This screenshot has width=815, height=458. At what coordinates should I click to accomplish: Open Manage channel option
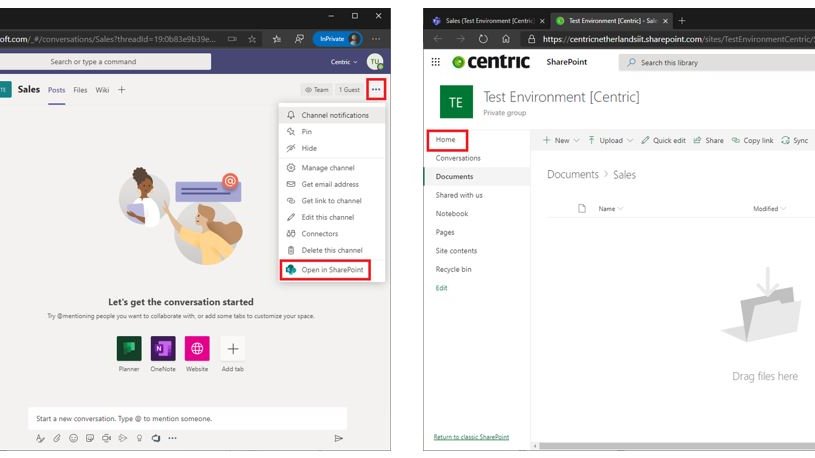point(332,168)
